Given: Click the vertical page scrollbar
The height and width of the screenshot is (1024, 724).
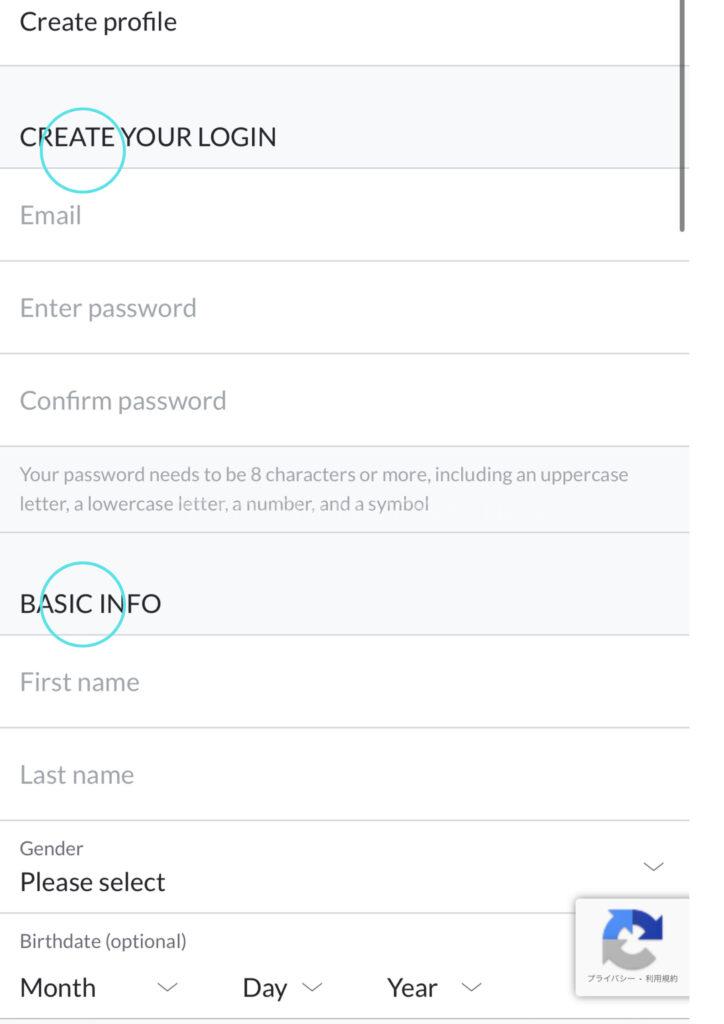Looking at the screenshot, I should click(x=683, y=115).
